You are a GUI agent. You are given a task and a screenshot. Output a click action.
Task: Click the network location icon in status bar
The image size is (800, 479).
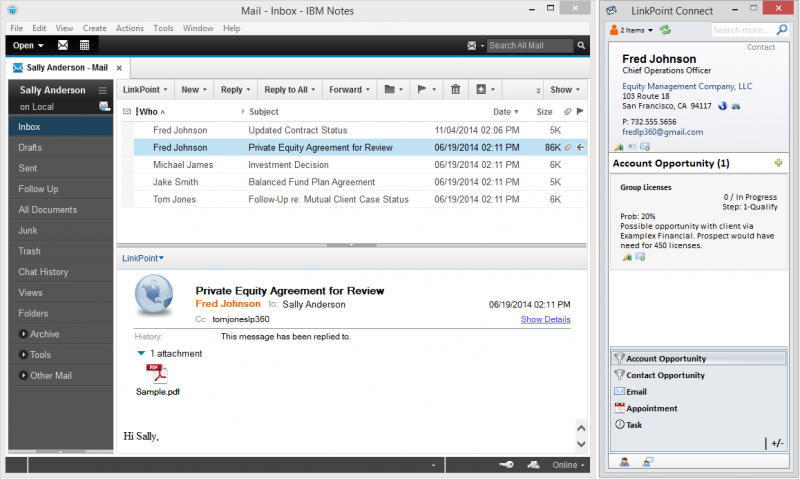point(533,465)
